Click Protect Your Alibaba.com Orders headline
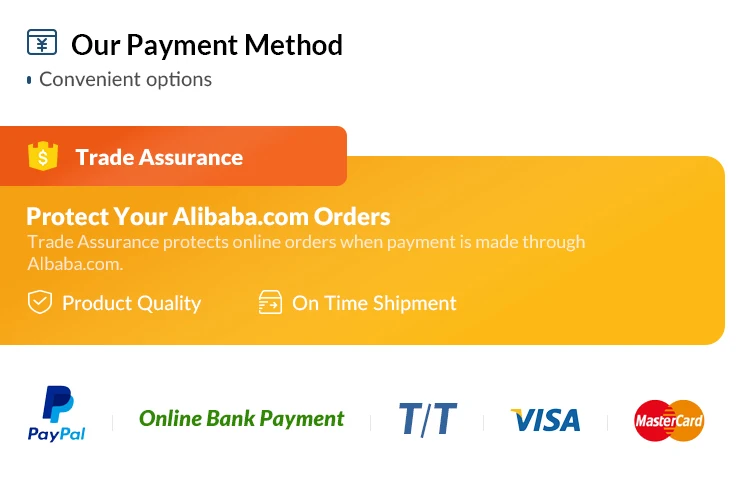Screen dimensions: 750x494 [208, 217]
